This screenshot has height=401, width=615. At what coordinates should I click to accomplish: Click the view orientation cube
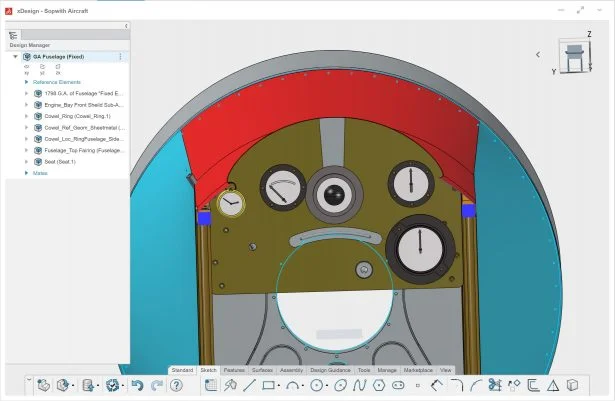coord(575,56)
